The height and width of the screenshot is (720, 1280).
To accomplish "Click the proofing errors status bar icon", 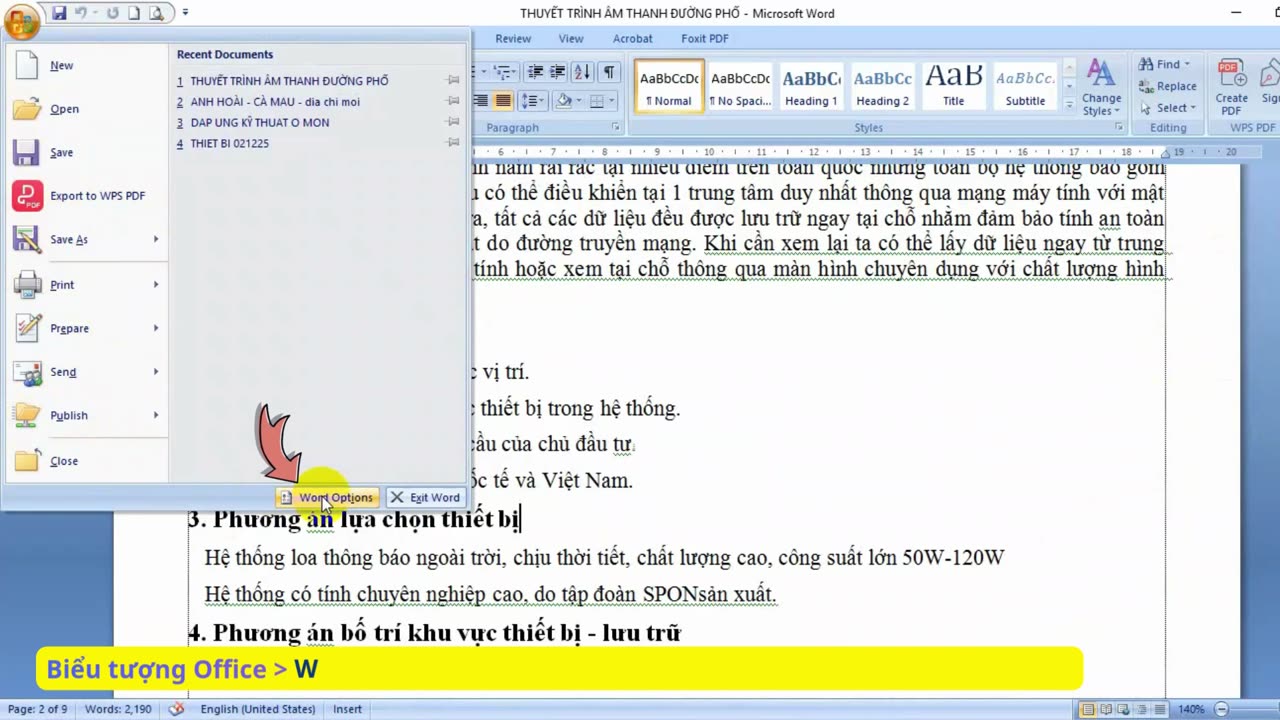I will (x=177, y=709).
